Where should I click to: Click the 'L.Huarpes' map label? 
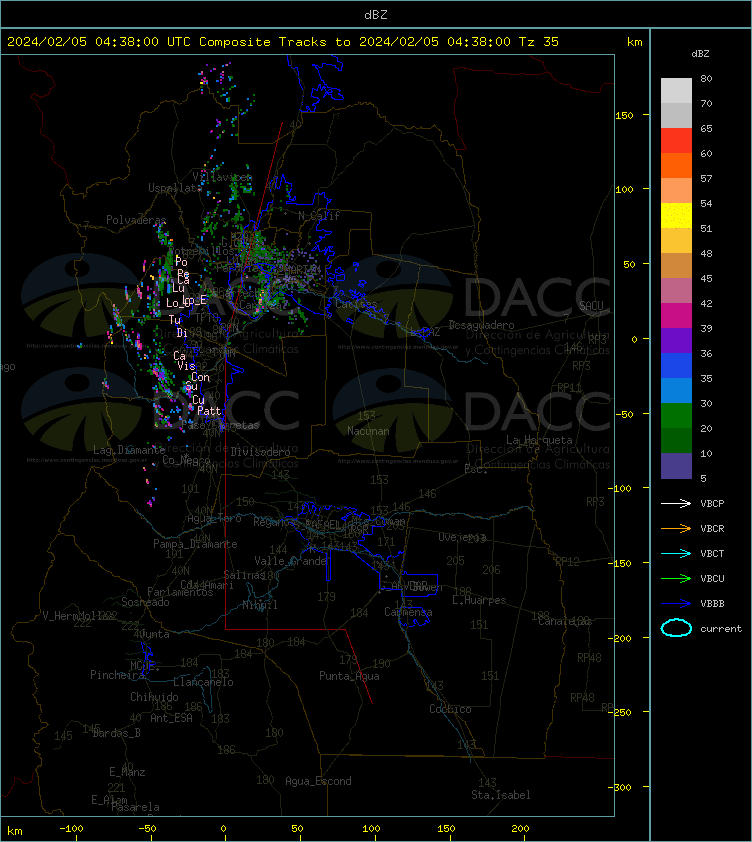(x=479, y=600)
